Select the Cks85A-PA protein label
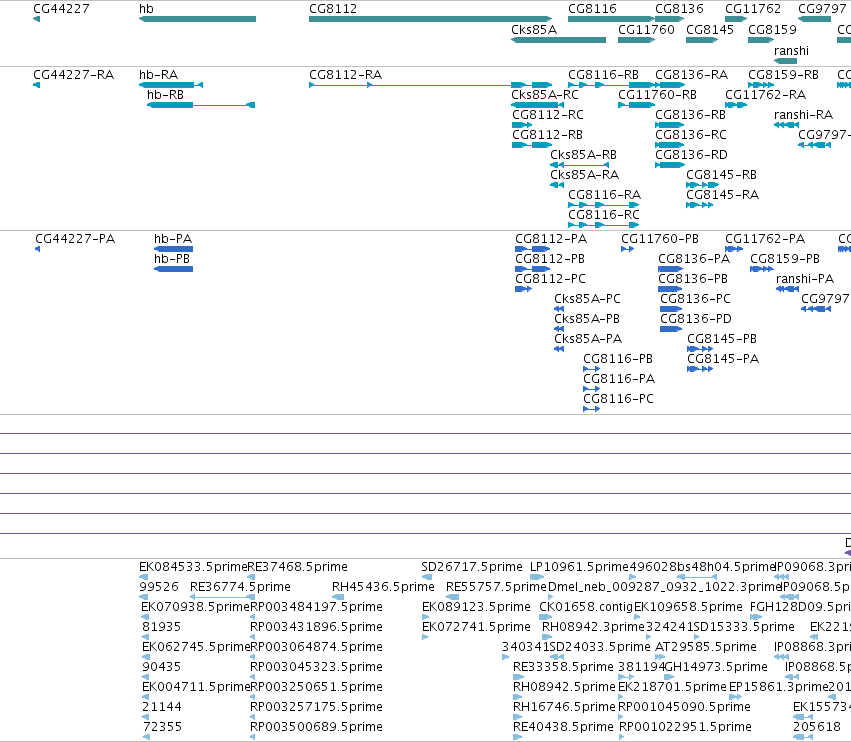The image size is (851, 742). pos(588,339)
